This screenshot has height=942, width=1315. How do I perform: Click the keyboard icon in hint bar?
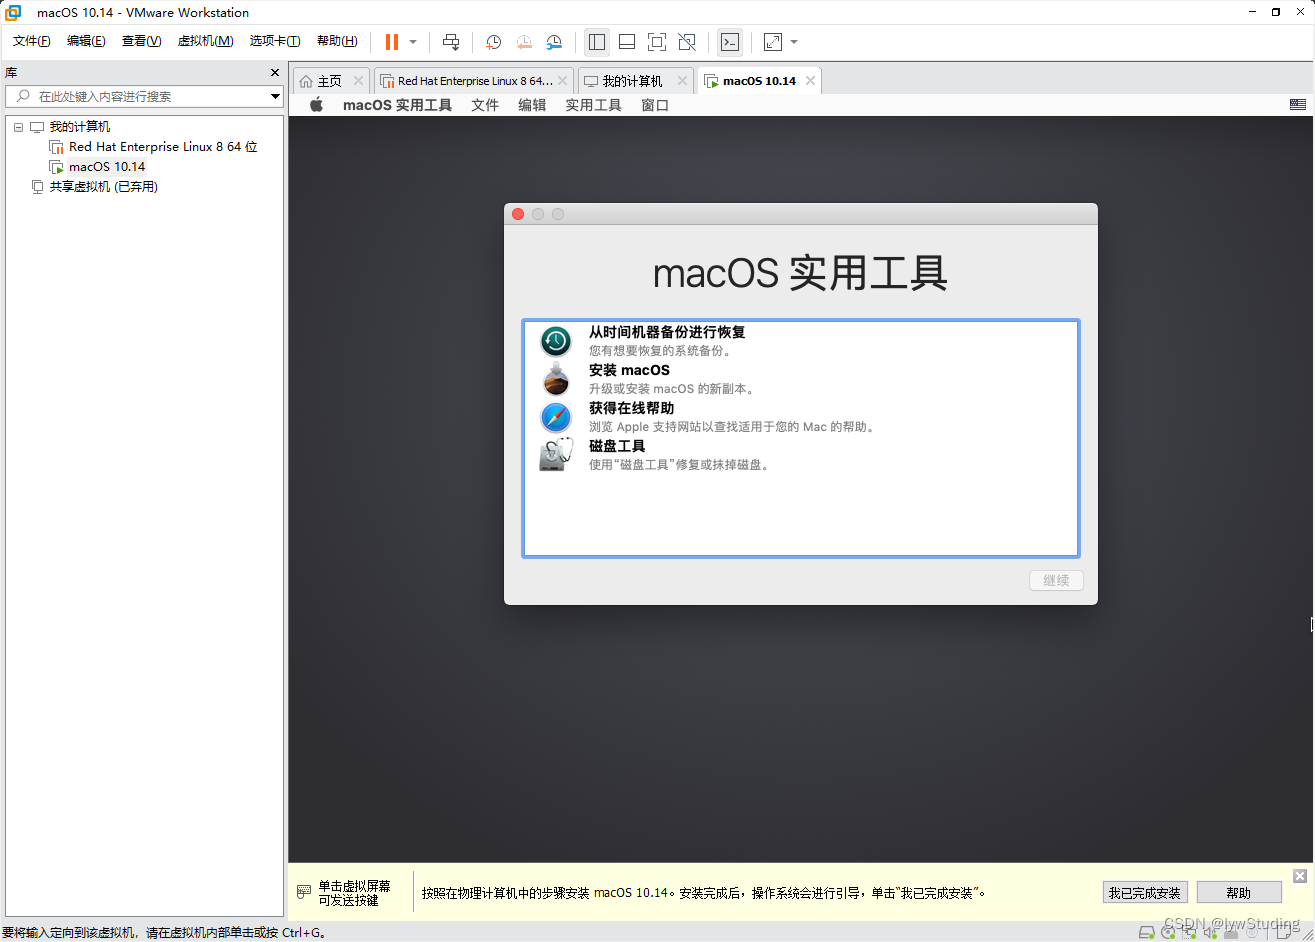coord(304,892)
